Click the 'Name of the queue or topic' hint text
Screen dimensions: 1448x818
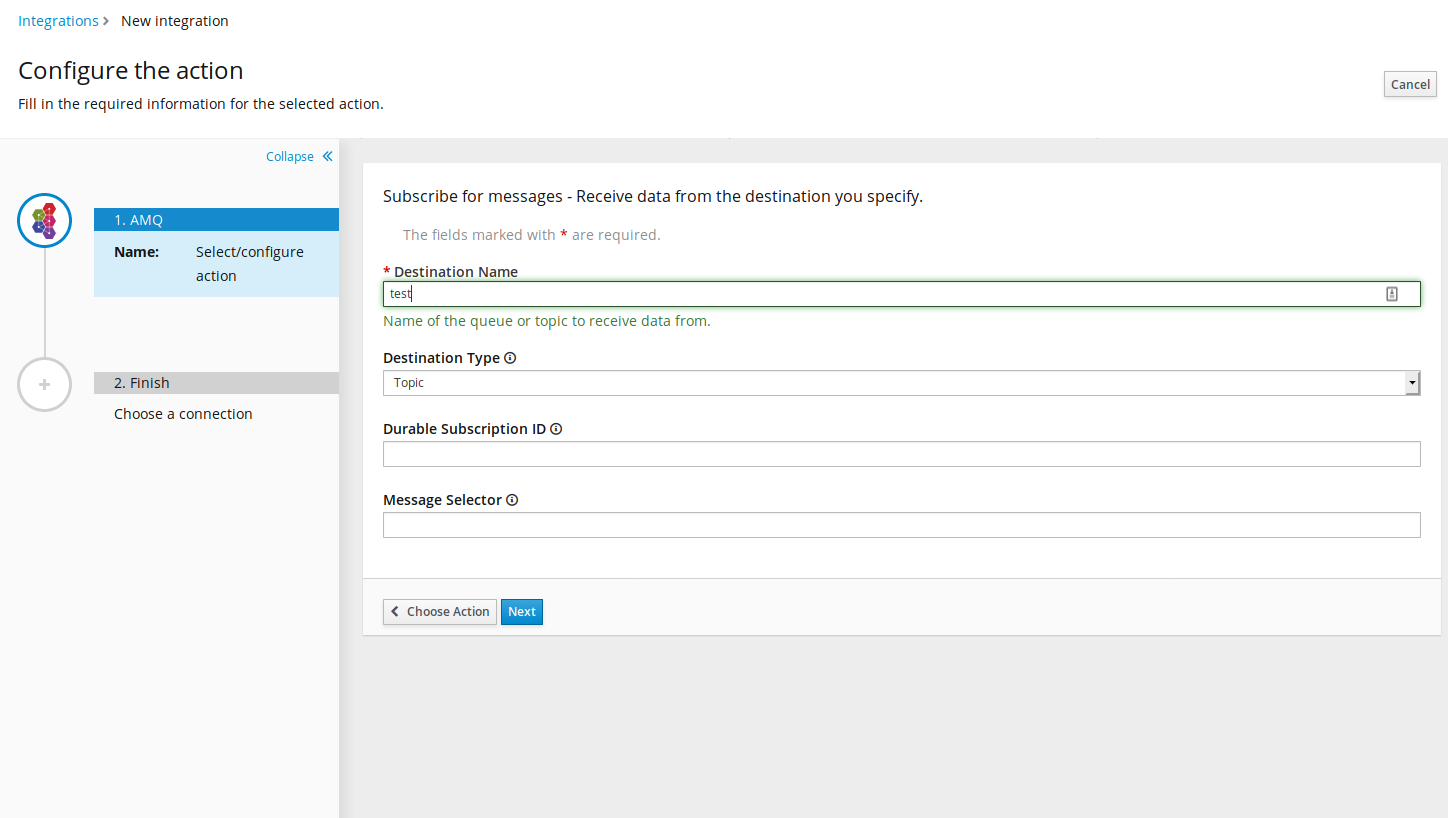click(547, 321)
